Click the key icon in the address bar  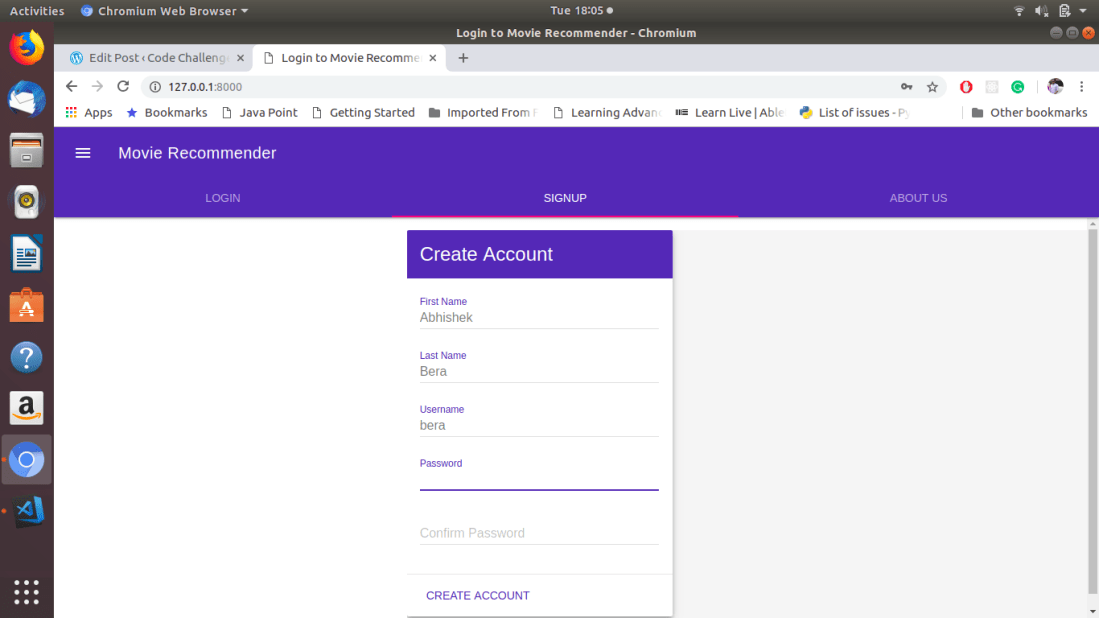[906, 87]
